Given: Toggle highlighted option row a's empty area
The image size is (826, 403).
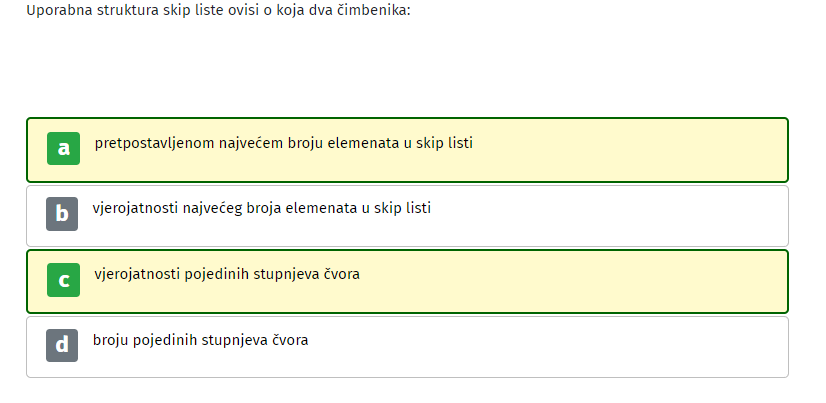Looking at the screenshot, I should (x=627, y=150).
